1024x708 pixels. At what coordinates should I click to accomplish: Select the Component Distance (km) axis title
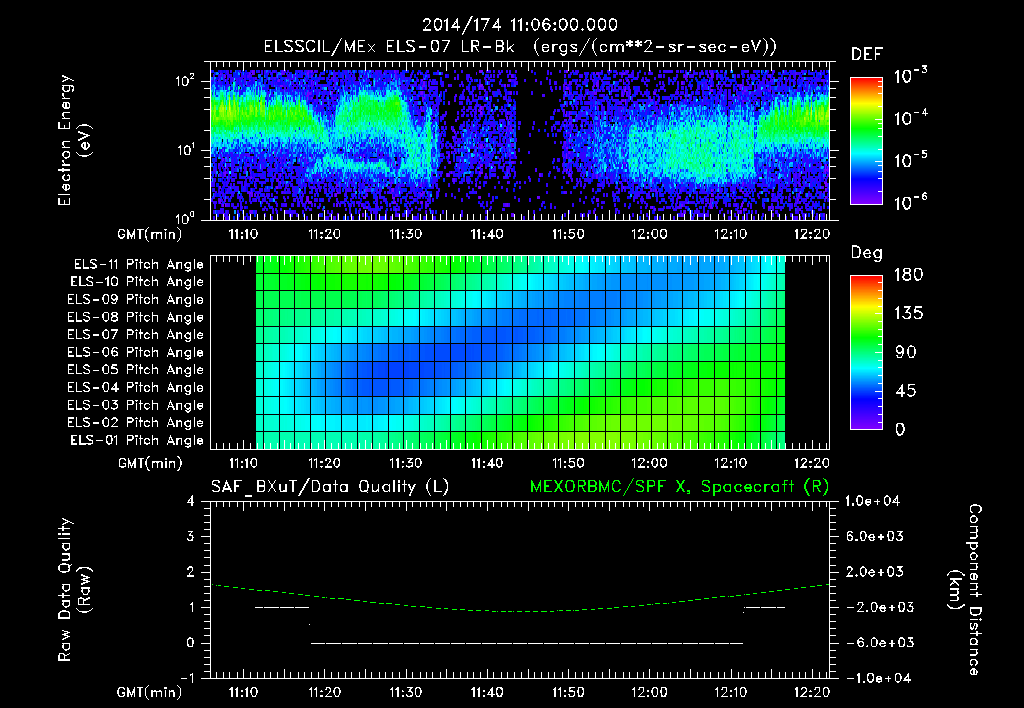(964, 590)
